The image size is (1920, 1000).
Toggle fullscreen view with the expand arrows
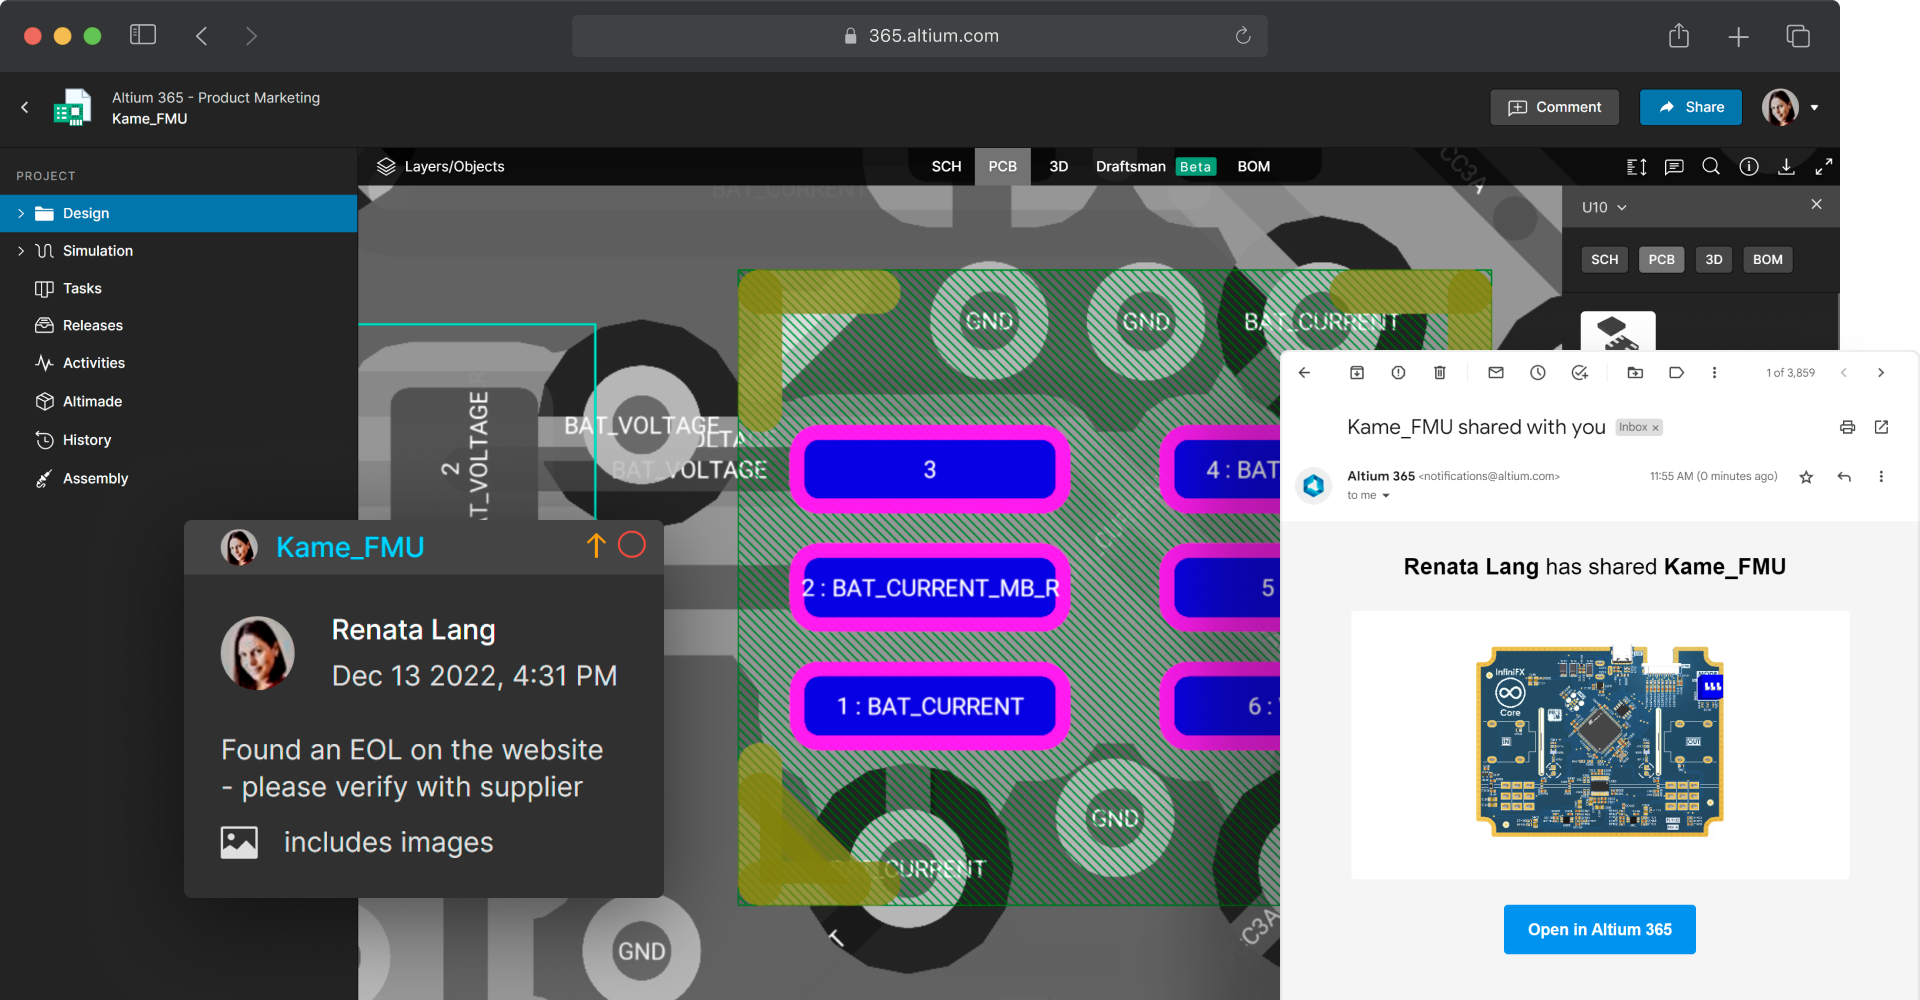[1824, 167]
